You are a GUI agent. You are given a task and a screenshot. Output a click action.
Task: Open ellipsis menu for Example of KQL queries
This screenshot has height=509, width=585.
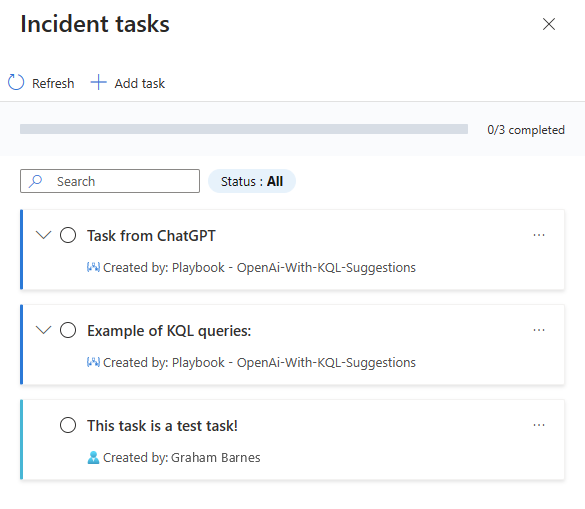point(539,330)
